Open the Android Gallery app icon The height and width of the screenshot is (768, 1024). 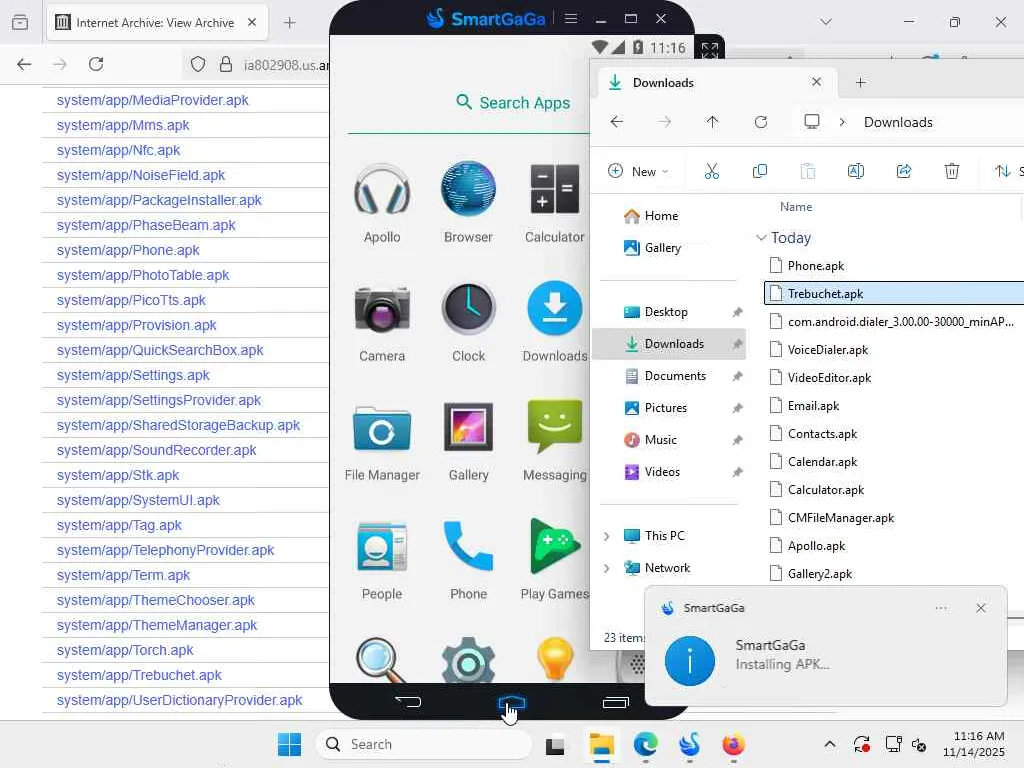[468, 428]
